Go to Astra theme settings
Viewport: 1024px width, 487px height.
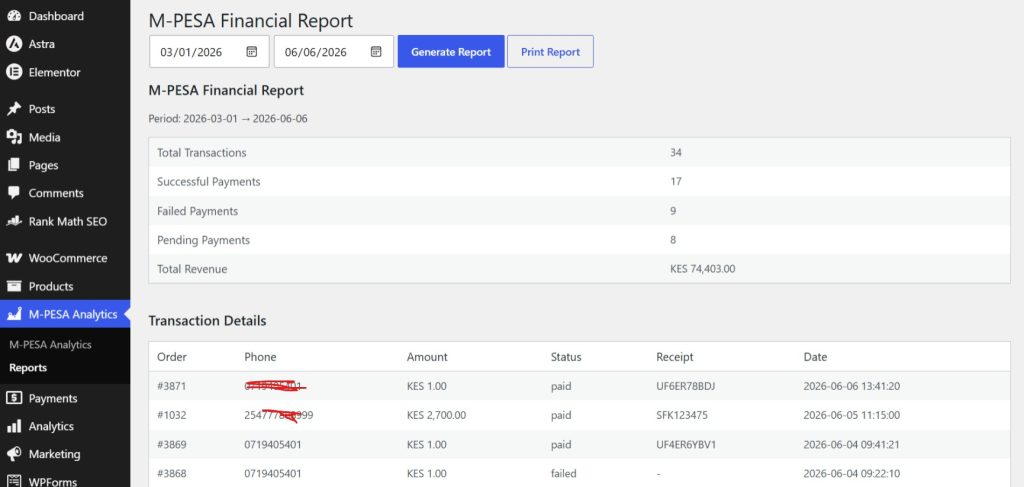pos(42,44)
